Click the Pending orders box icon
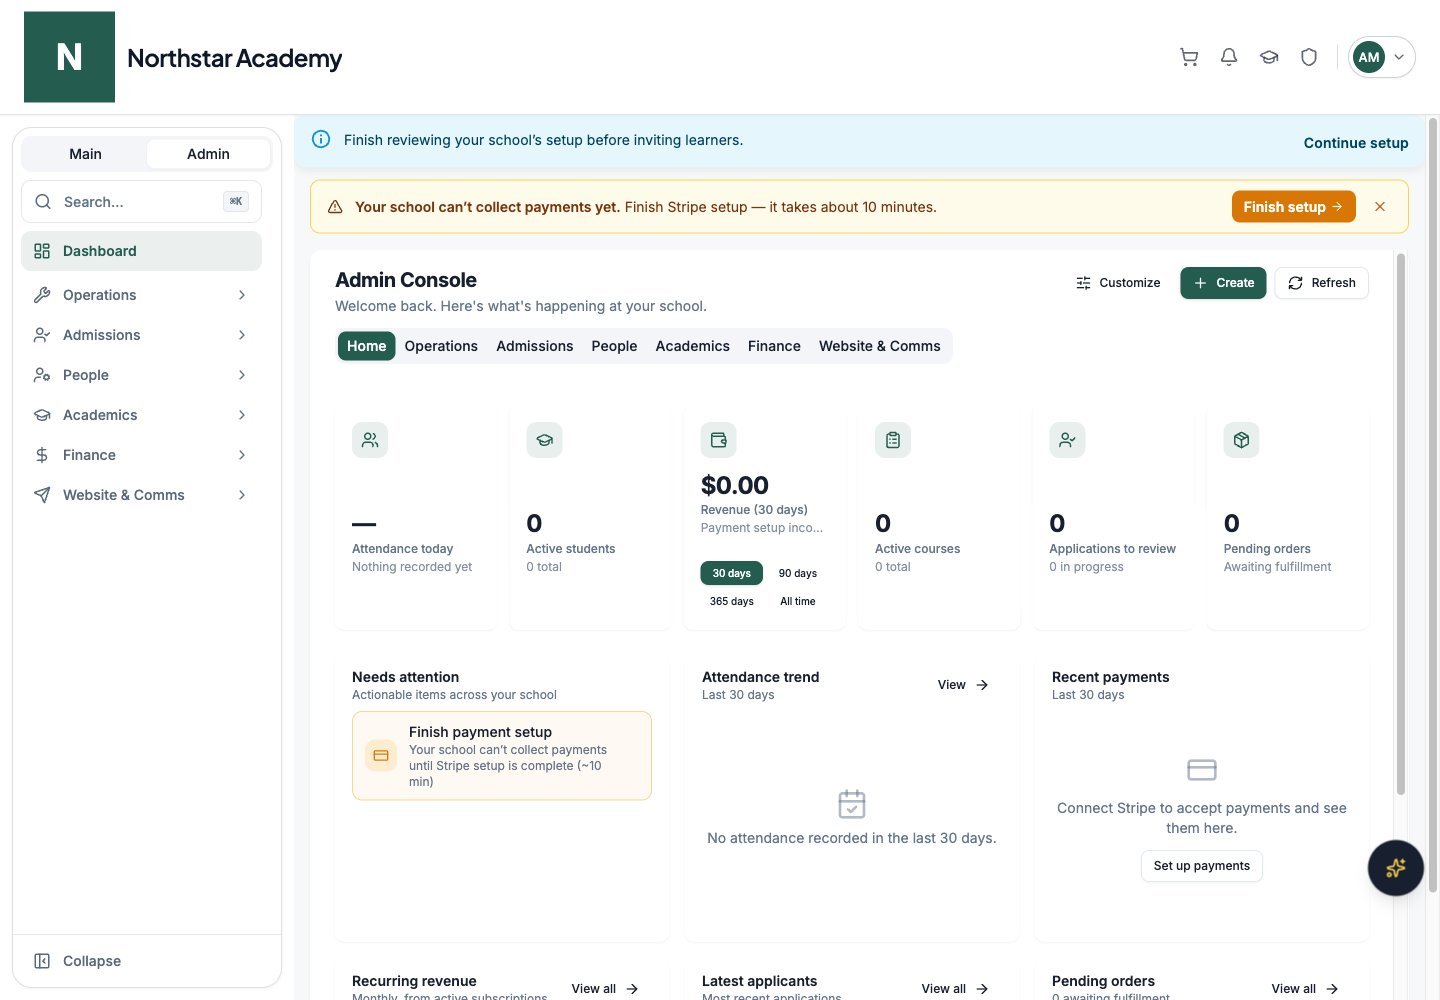The width and height of the screenshot is (1440, 1000). click(x=1241, y=440)
